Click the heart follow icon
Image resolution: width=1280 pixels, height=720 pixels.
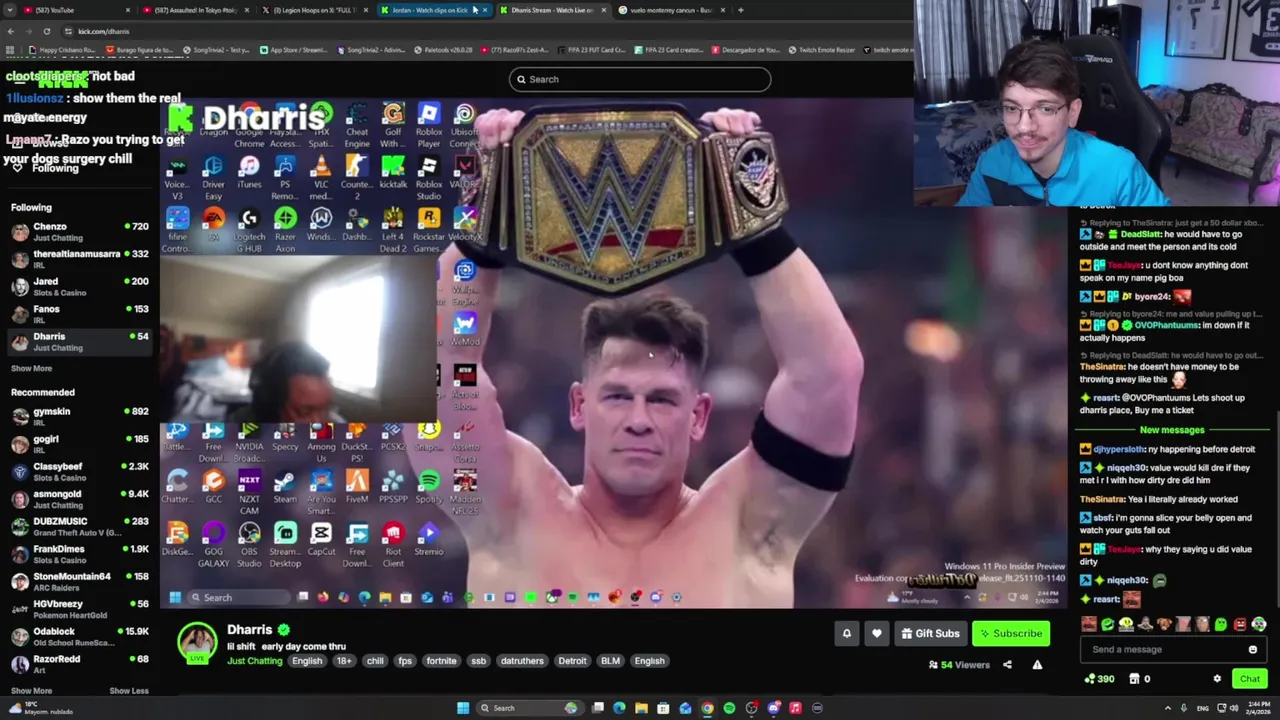[876, 633]
